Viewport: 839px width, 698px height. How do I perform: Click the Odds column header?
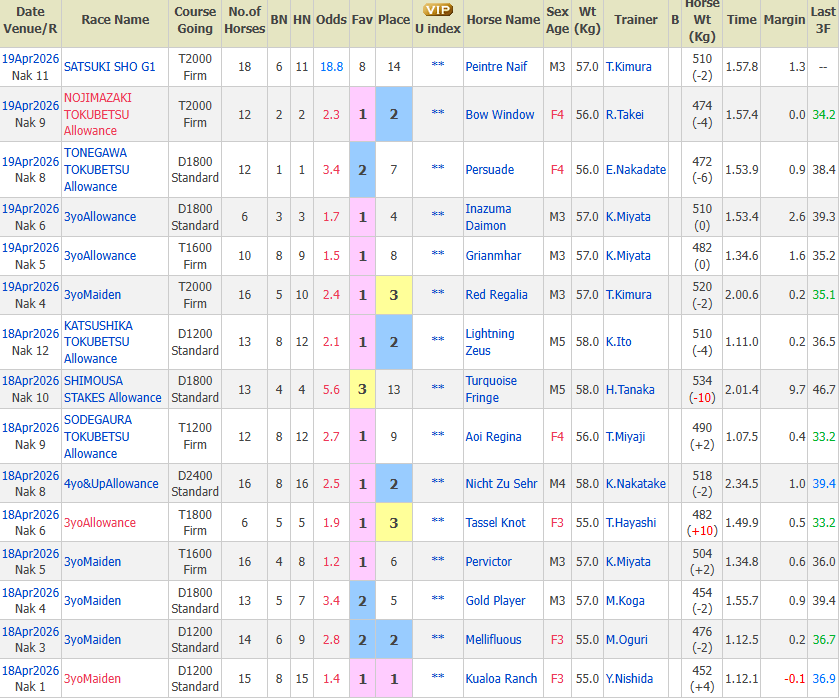(331, 20)
